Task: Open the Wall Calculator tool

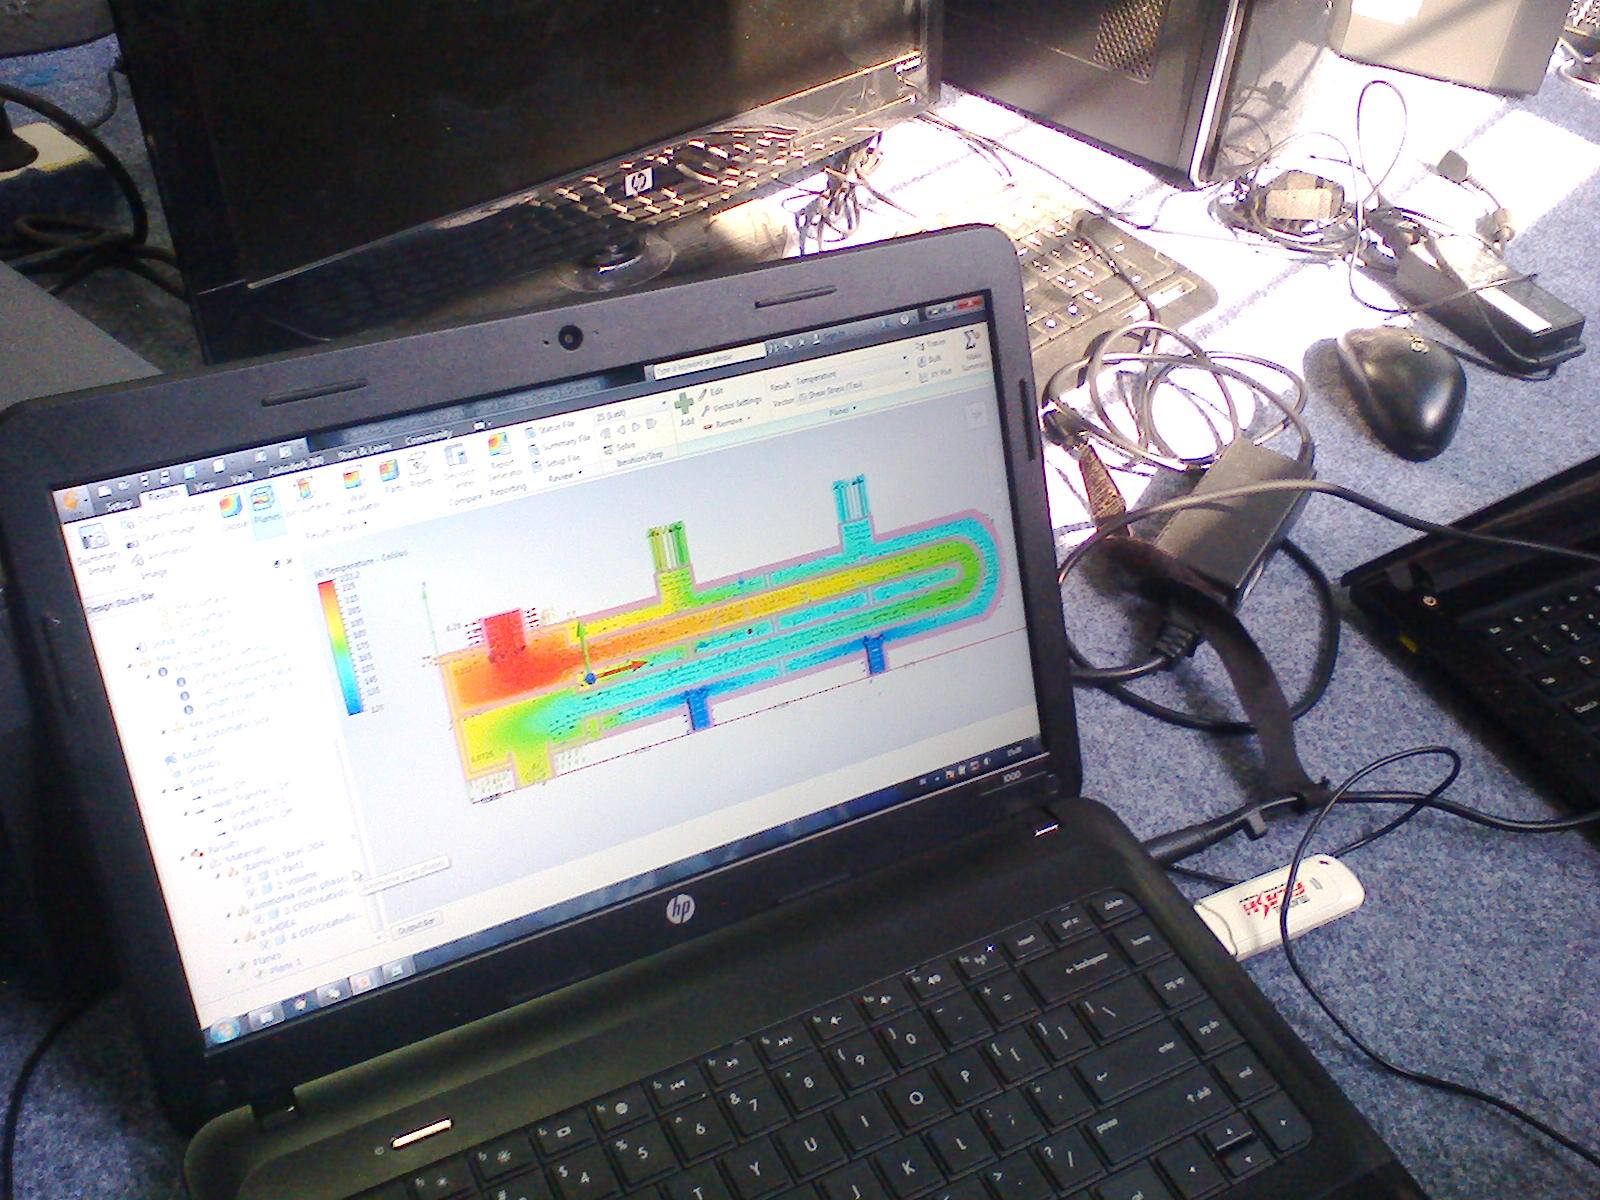Action: pos(353,490)
